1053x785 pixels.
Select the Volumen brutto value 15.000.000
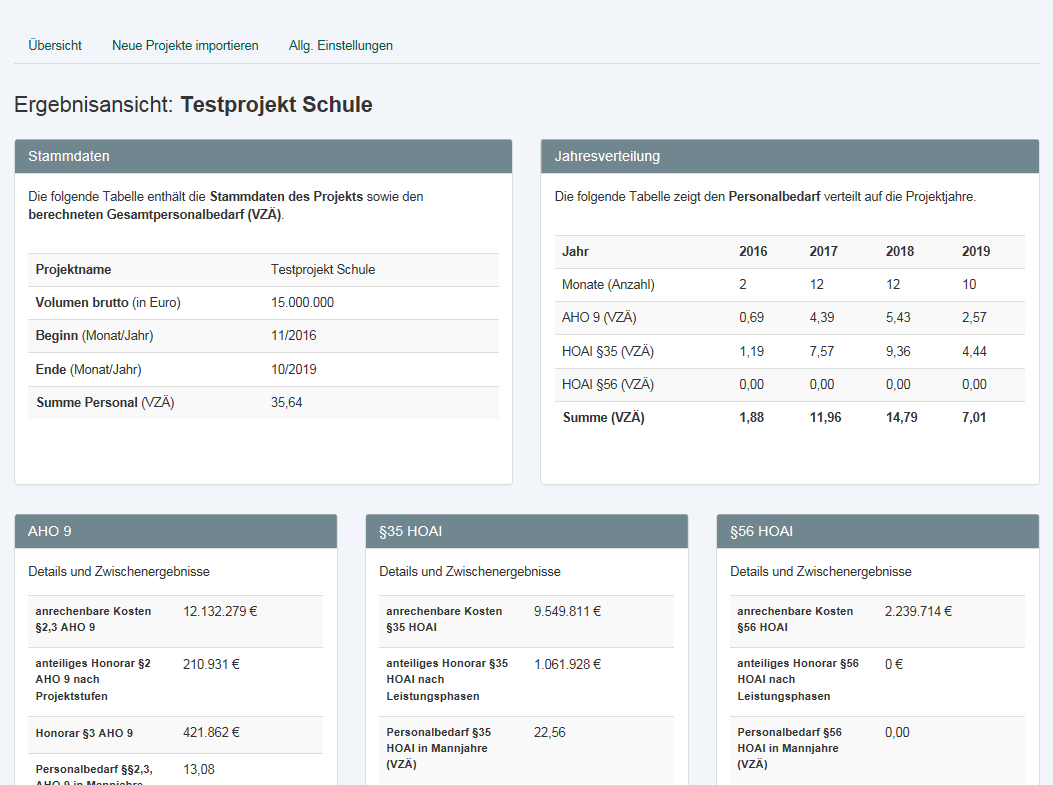[x=302, y=303]
